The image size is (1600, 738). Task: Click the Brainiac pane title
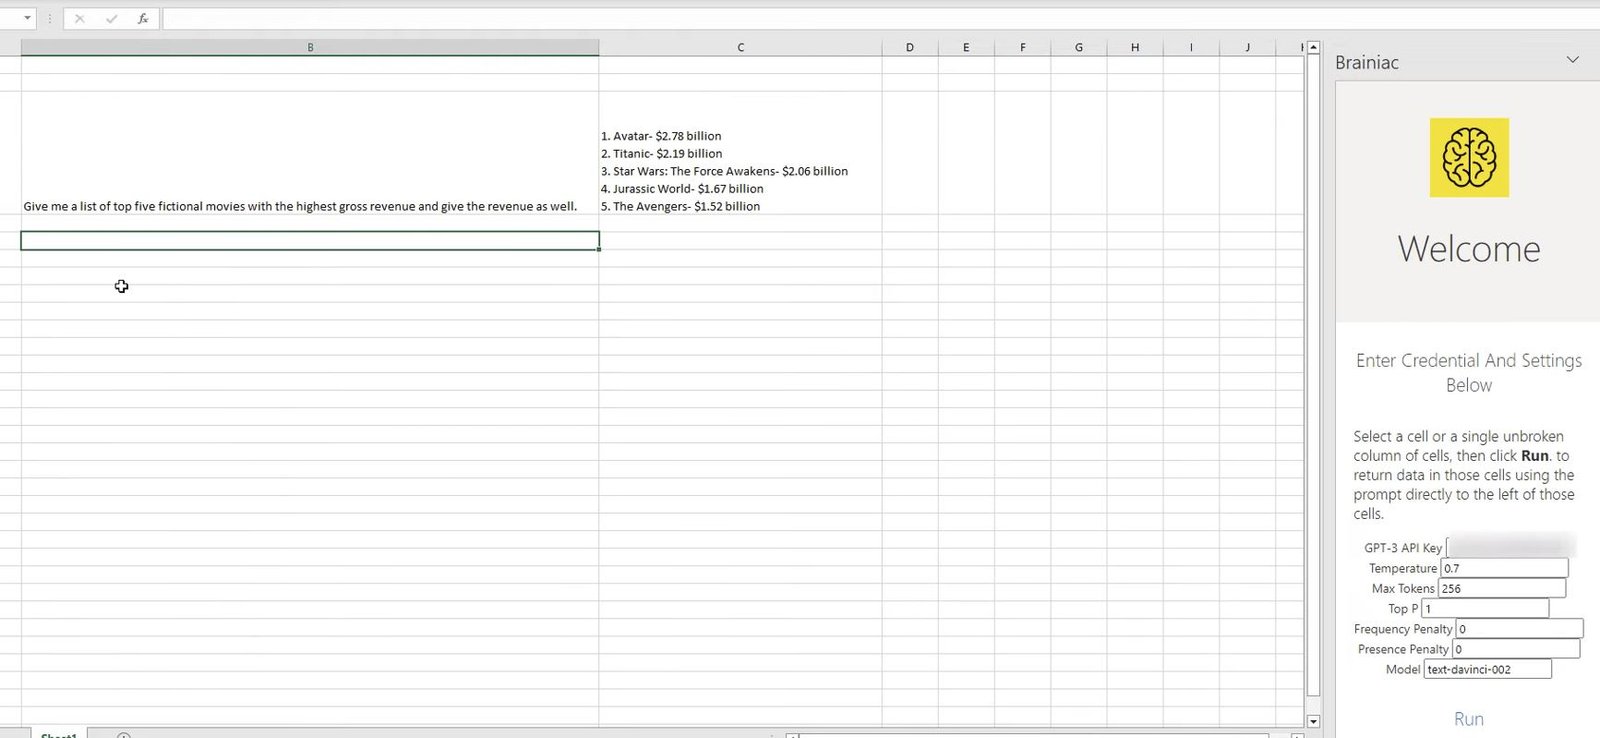(x=1367, y=62)
